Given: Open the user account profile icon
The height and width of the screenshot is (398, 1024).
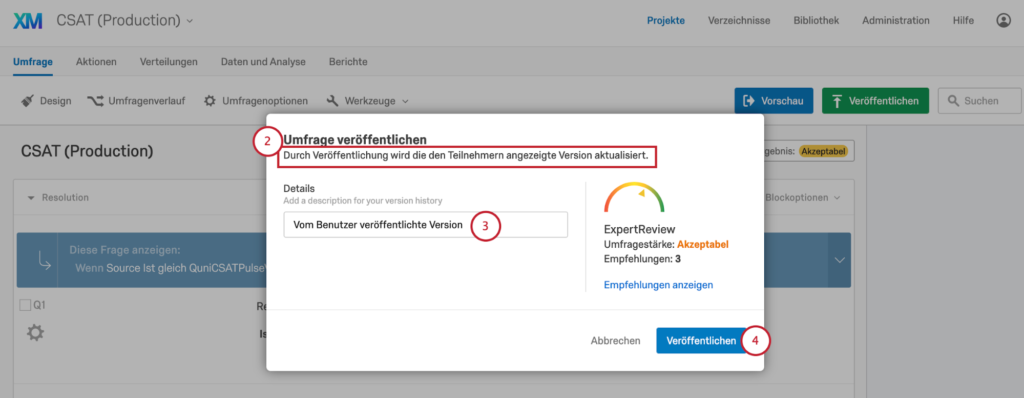Looking at the screenshot, I should (1003, 21).
